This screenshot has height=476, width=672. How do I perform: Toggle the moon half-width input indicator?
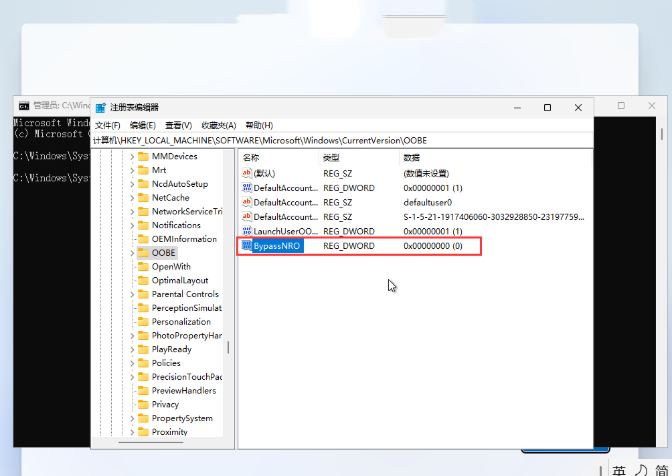pos(641,471)
